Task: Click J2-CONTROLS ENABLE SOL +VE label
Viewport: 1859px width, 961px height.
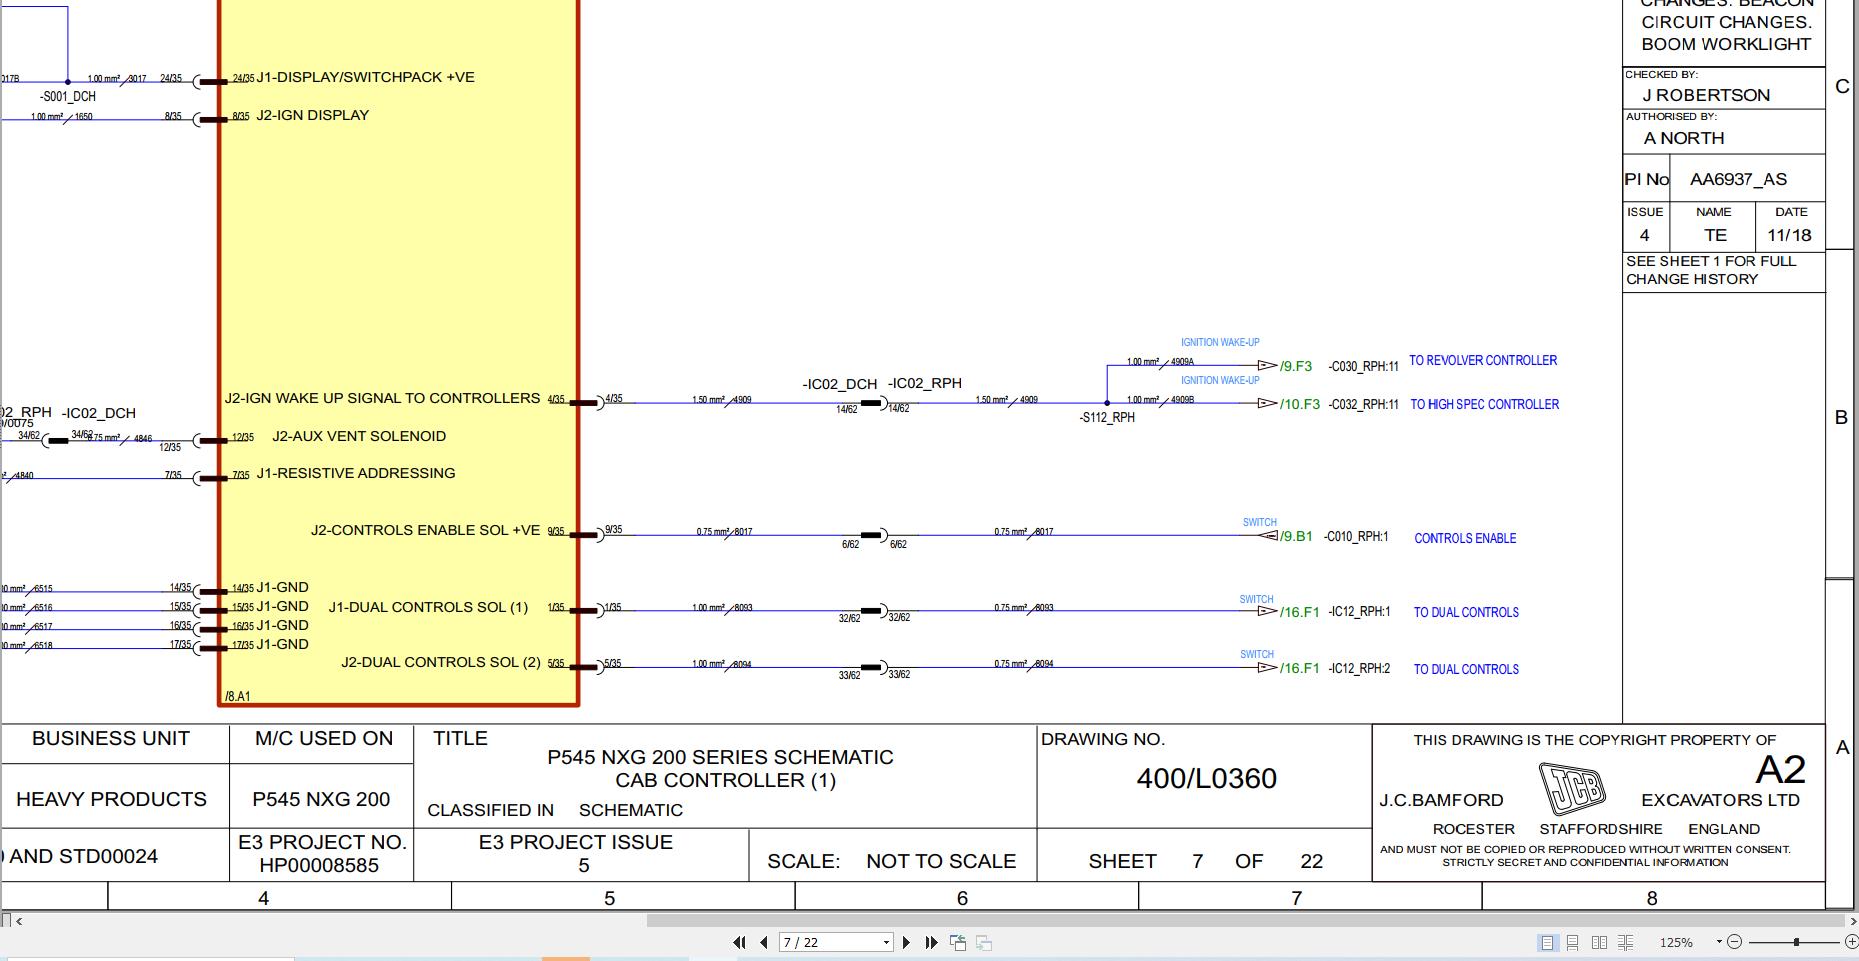Action: pyautogui.click(x=425, y=530)
